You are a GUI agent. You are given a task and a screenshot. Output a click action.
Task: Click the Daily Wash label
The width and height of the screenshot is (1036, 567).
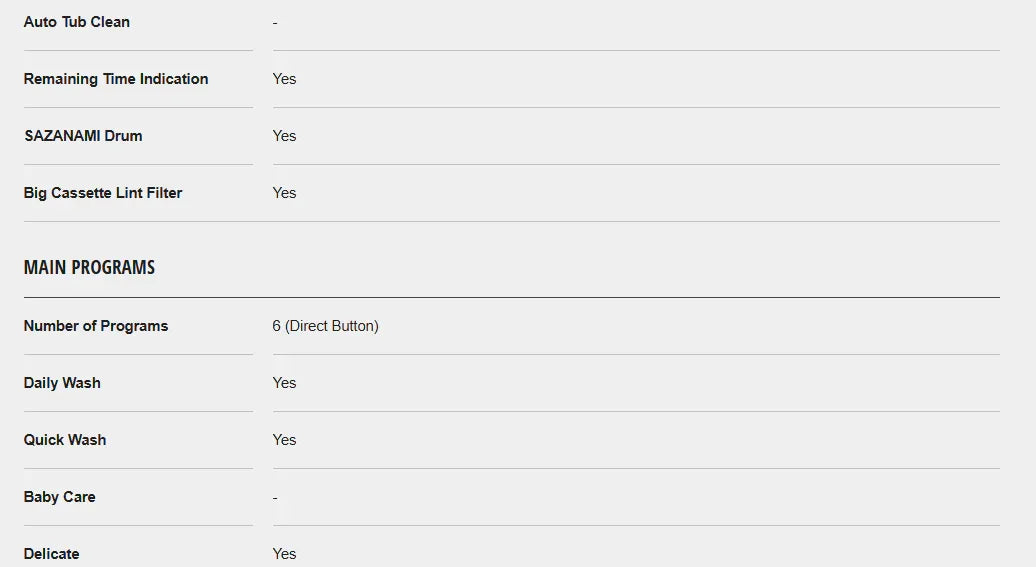tap(62, 383)
